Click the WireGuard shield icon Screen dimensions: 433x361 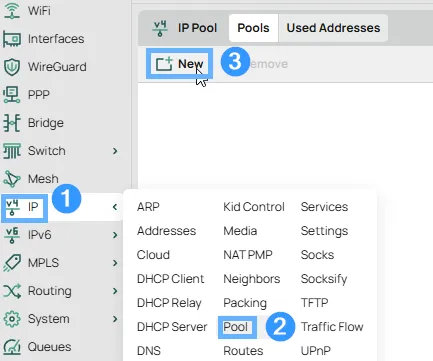tap(12, 67)
